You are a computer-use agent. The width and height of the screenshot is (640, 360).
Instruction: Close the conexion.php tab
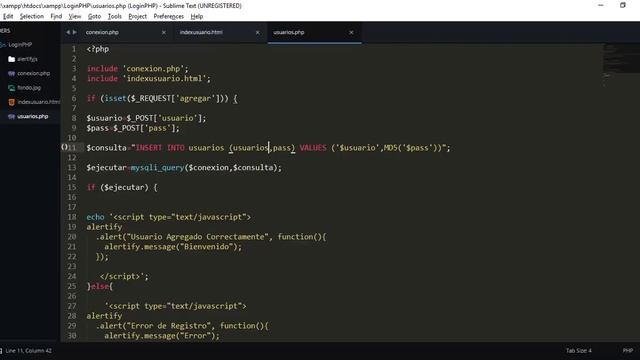(164, 32)
